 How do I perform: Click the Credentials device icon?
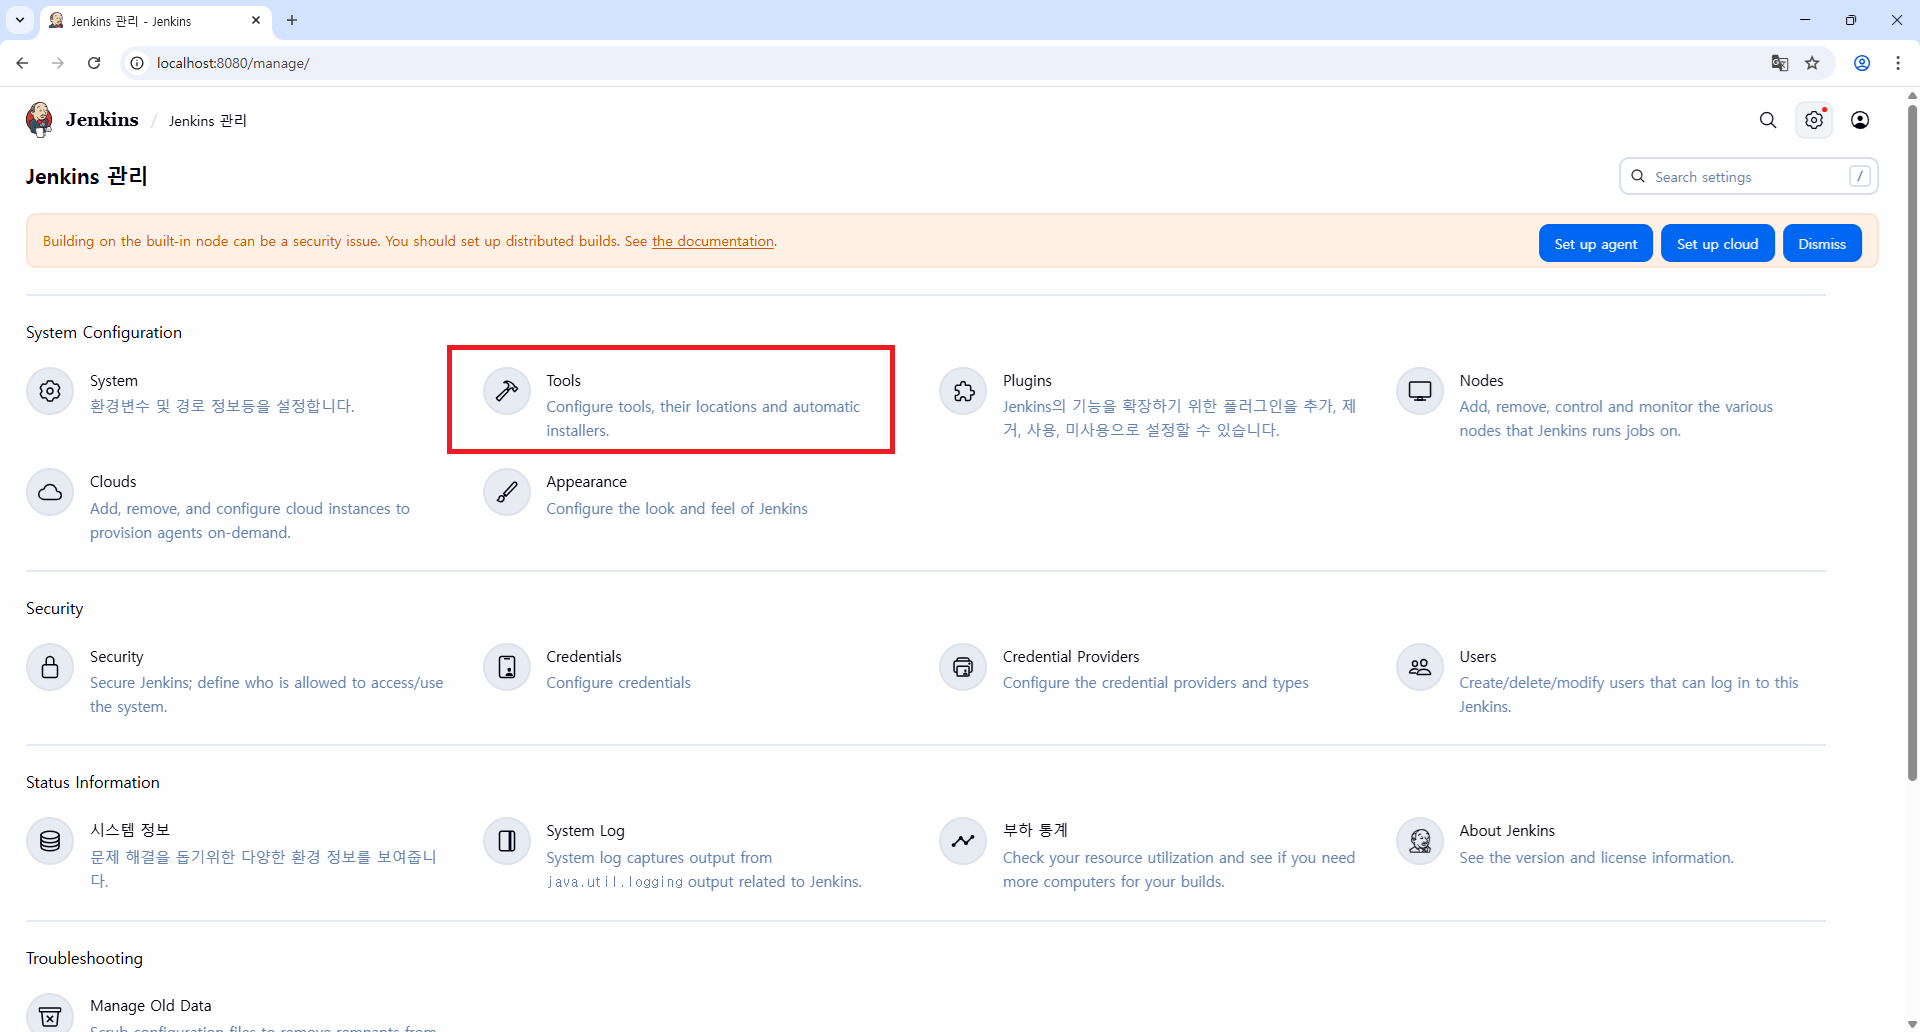507,667
